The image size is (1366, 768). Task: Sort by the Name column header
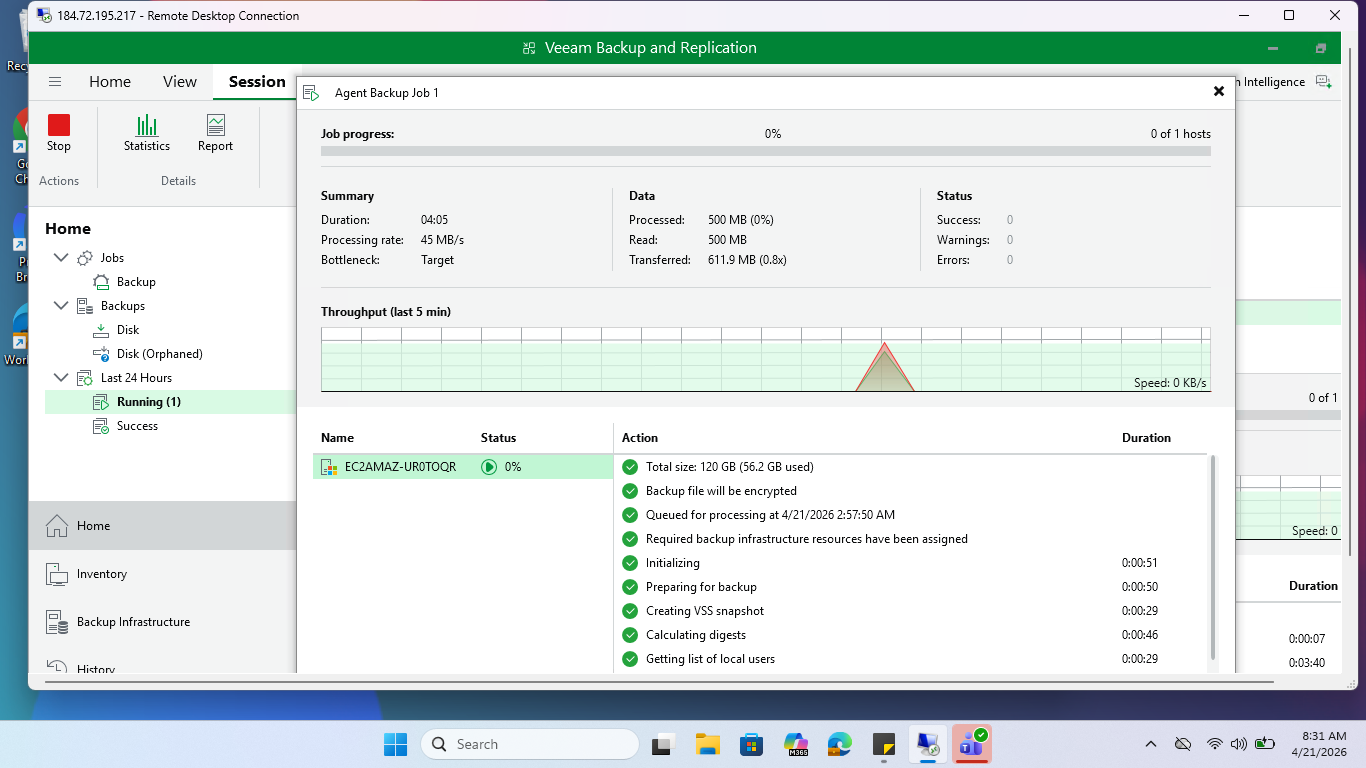pos(338,438)
